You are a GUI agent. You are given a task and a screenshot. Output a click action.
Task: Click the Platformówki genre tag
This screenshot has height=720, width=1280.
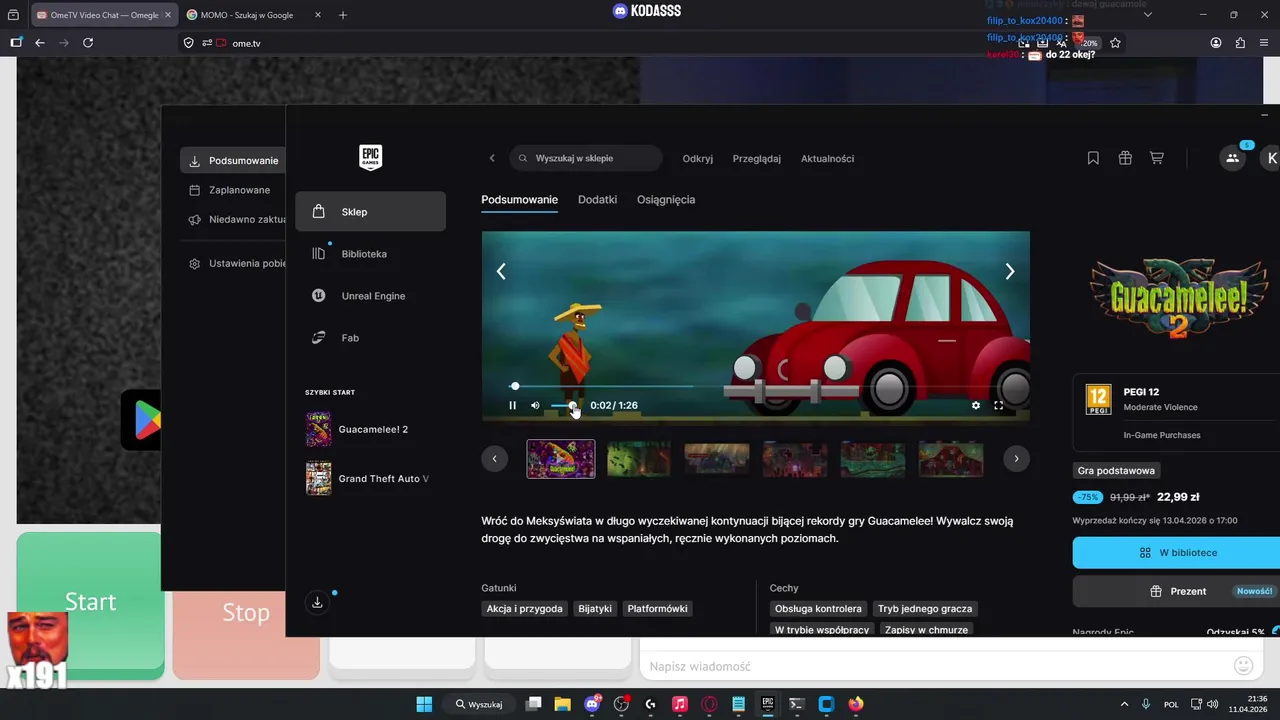coord(657,608)
